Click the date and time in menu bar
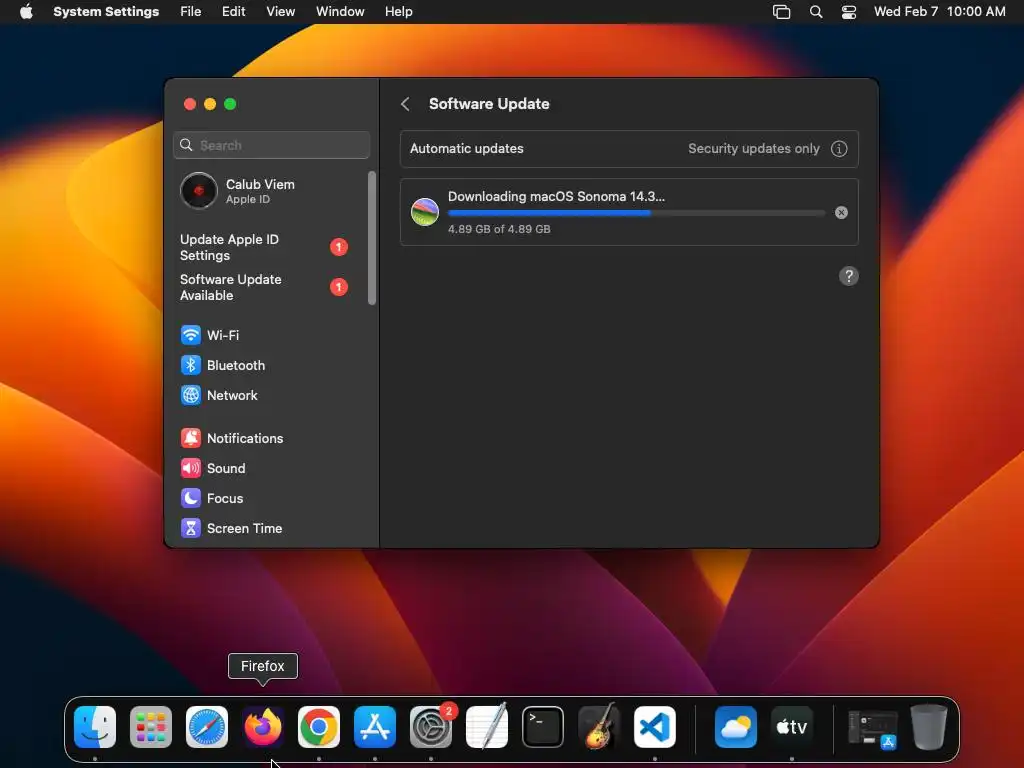Viewport: 1024px width, 768px height. 940,12
